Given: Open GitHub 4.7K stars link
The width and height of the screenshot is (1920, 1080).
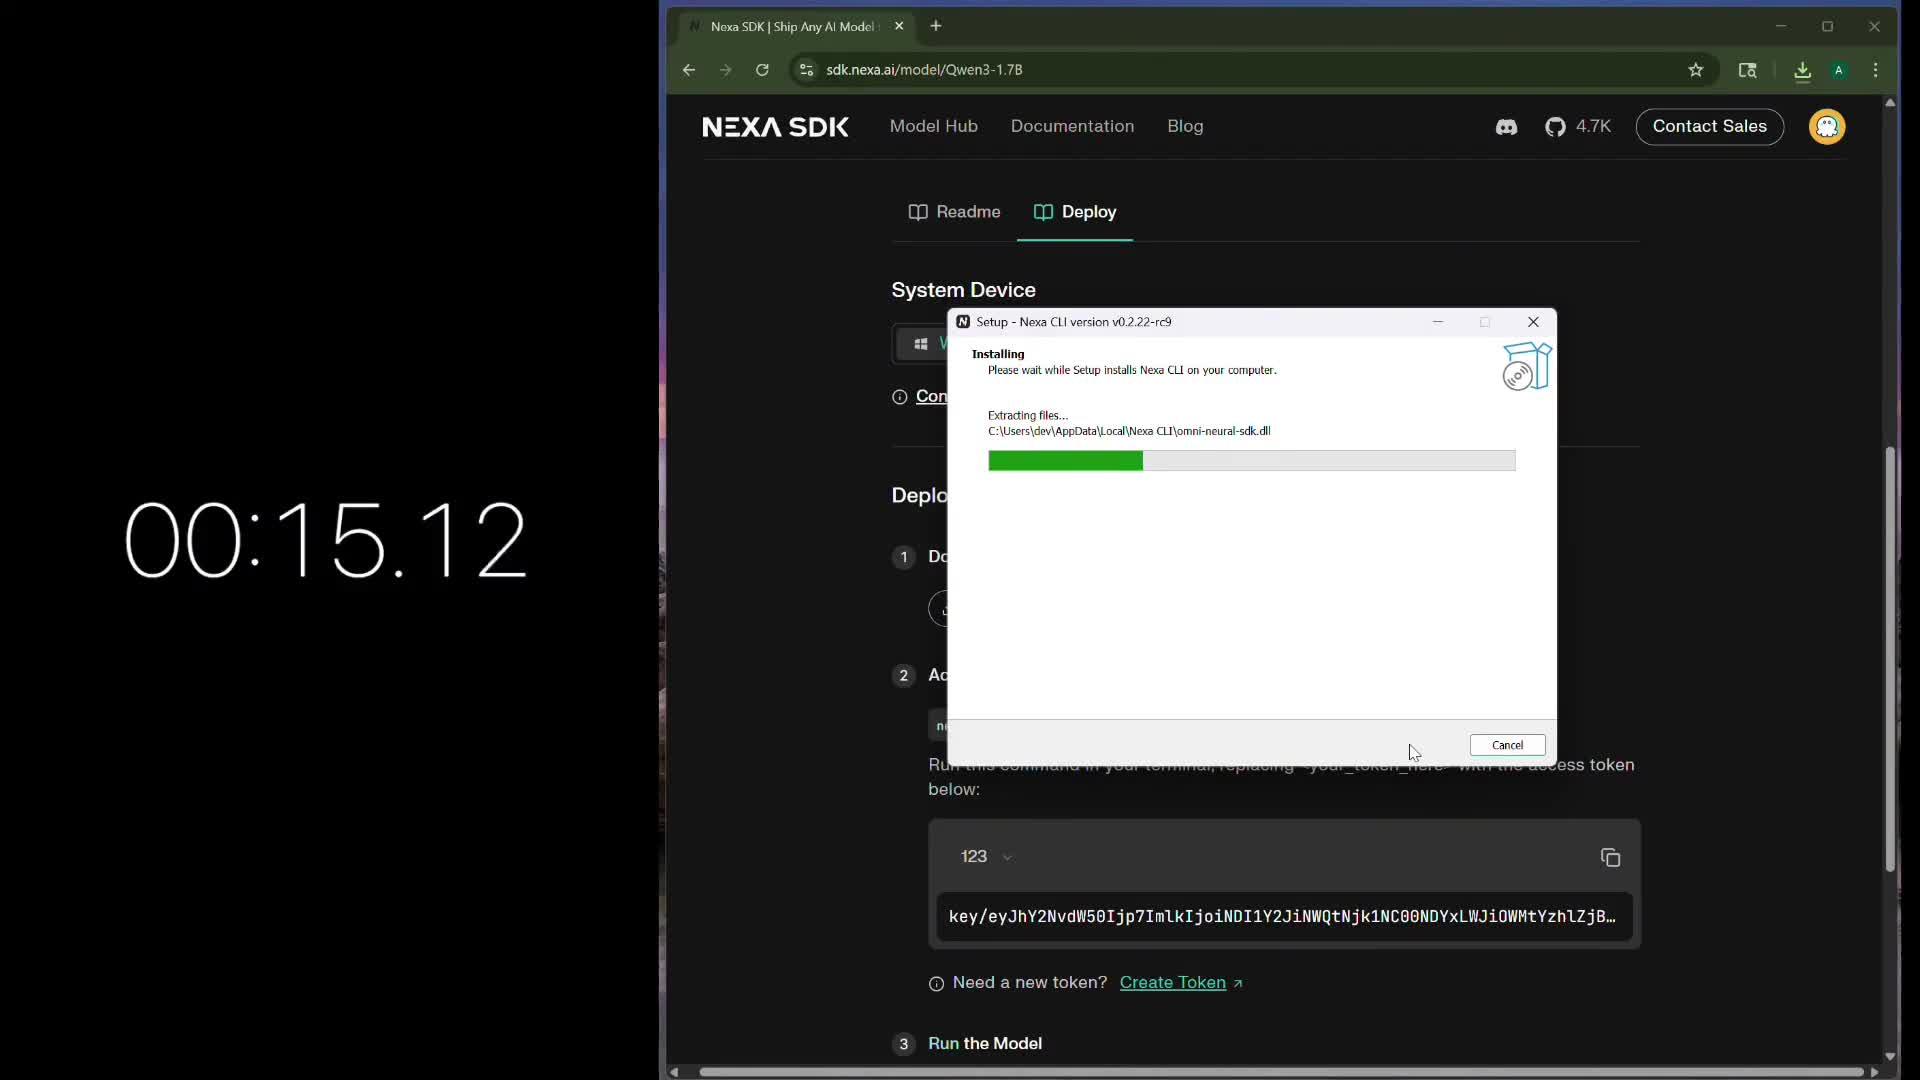Looking at the screenshot, I should point(1578,127).
